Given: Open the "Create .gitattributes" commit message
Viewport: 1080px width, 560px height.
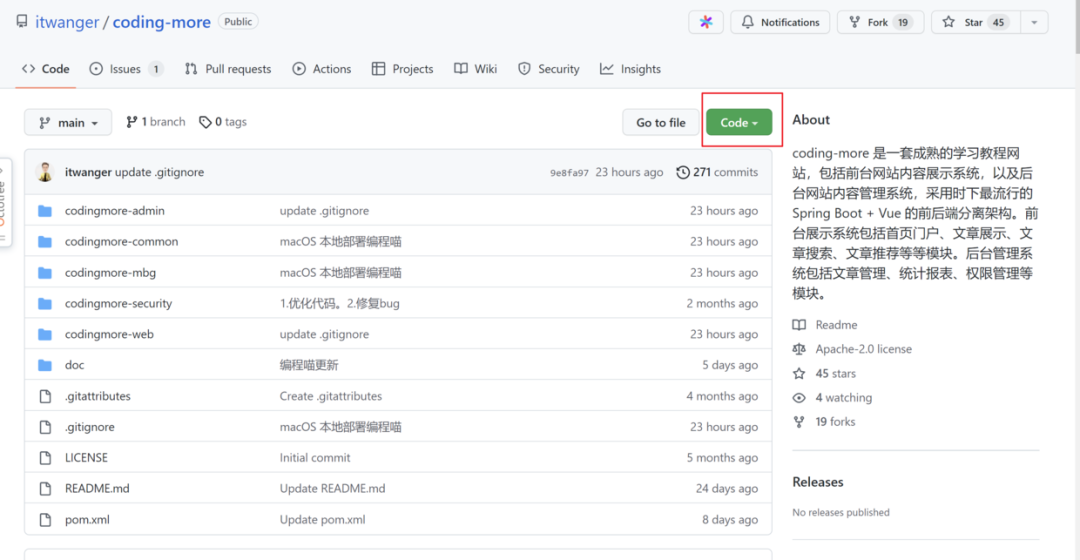Looking at the screenshot, I should (x=331, y=396).
